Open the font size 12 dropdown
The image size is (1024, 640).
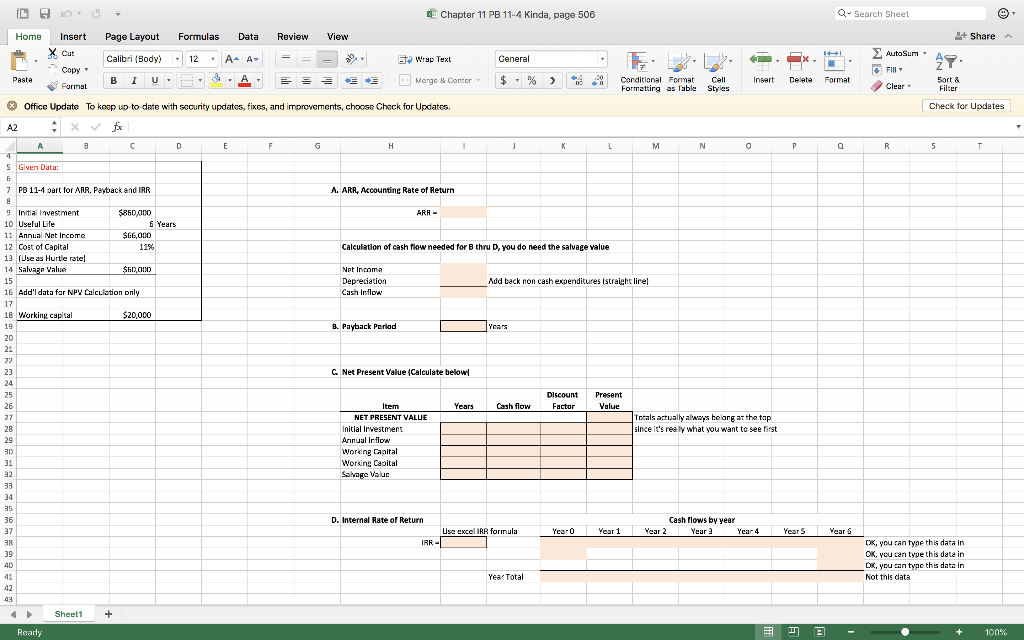(213, 59)
